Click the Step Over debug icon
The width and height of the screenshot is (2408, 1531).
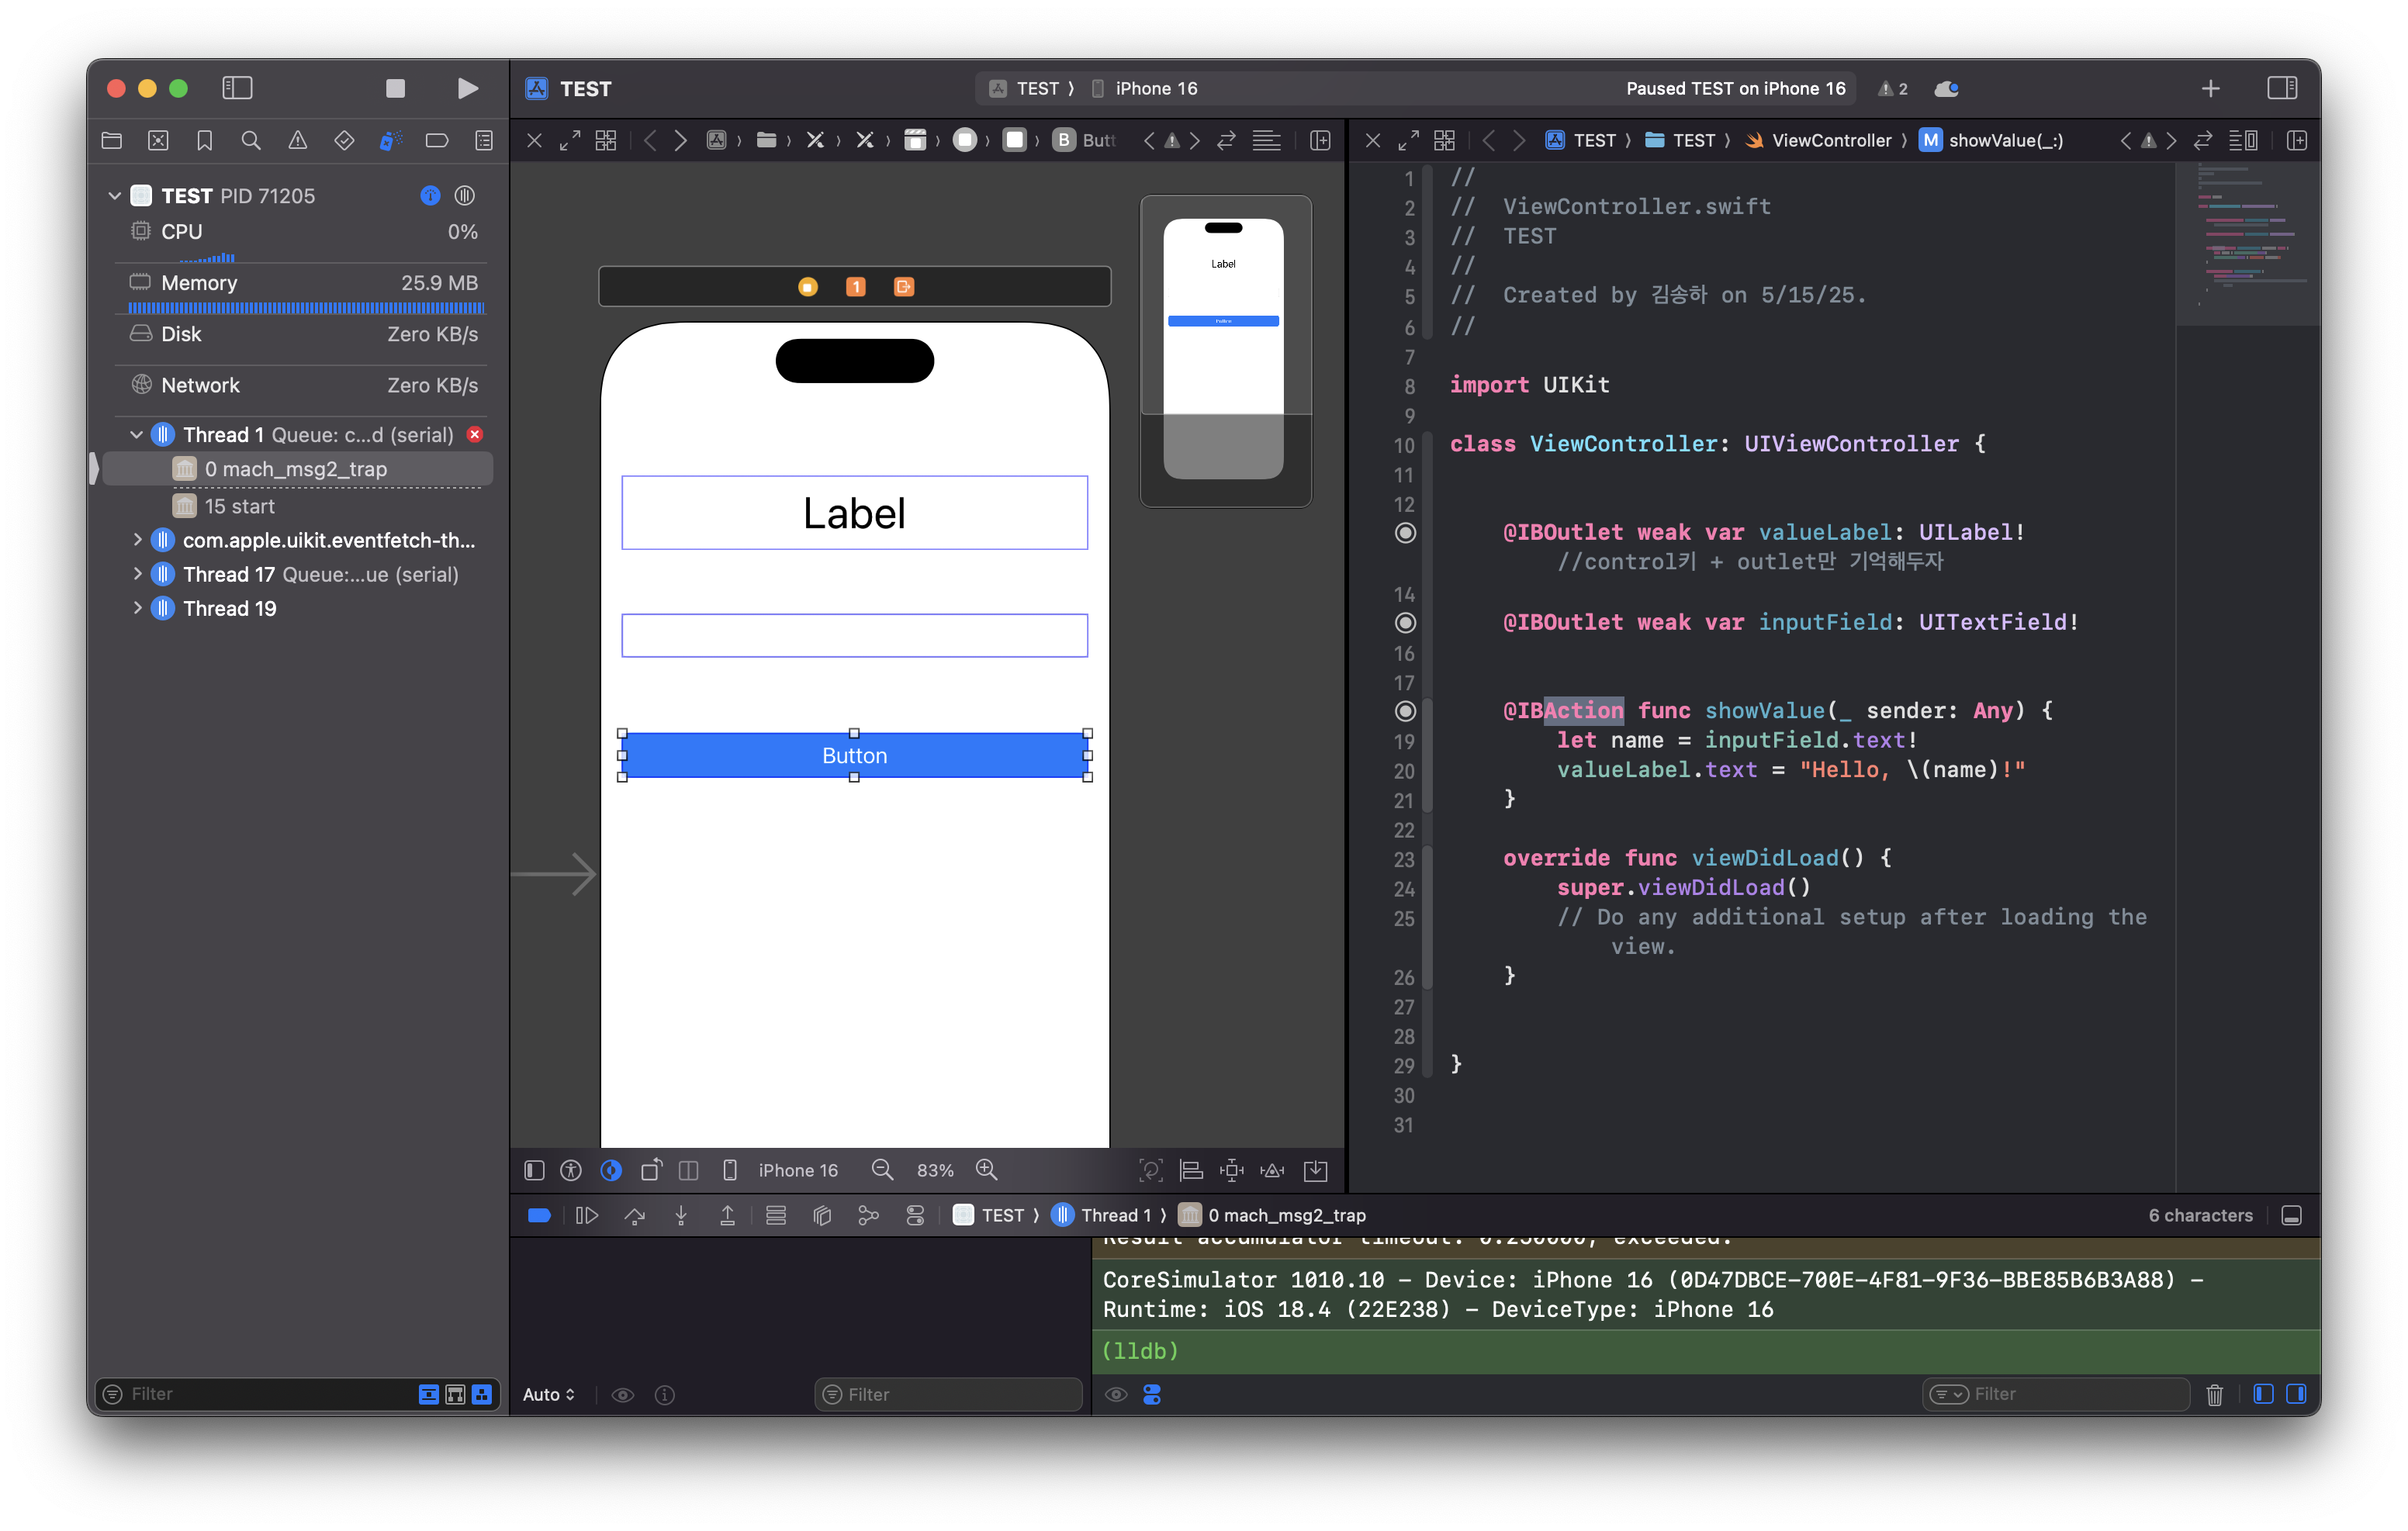pyautogui.click(x=634, y=1215)
